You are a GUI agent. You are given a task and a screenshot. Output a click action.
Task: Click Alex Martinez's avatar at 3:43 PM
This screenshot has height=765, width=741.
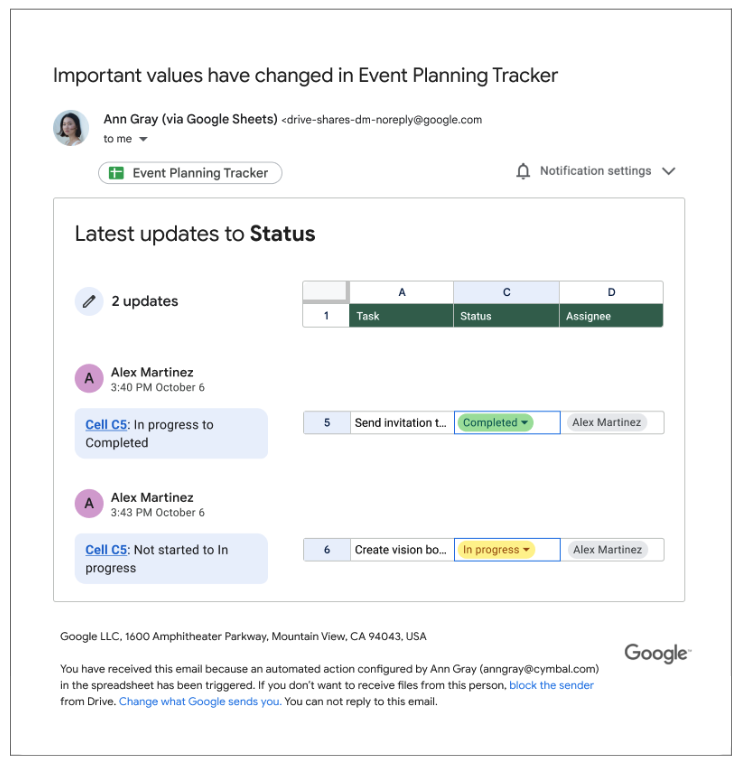click(89, 504)
